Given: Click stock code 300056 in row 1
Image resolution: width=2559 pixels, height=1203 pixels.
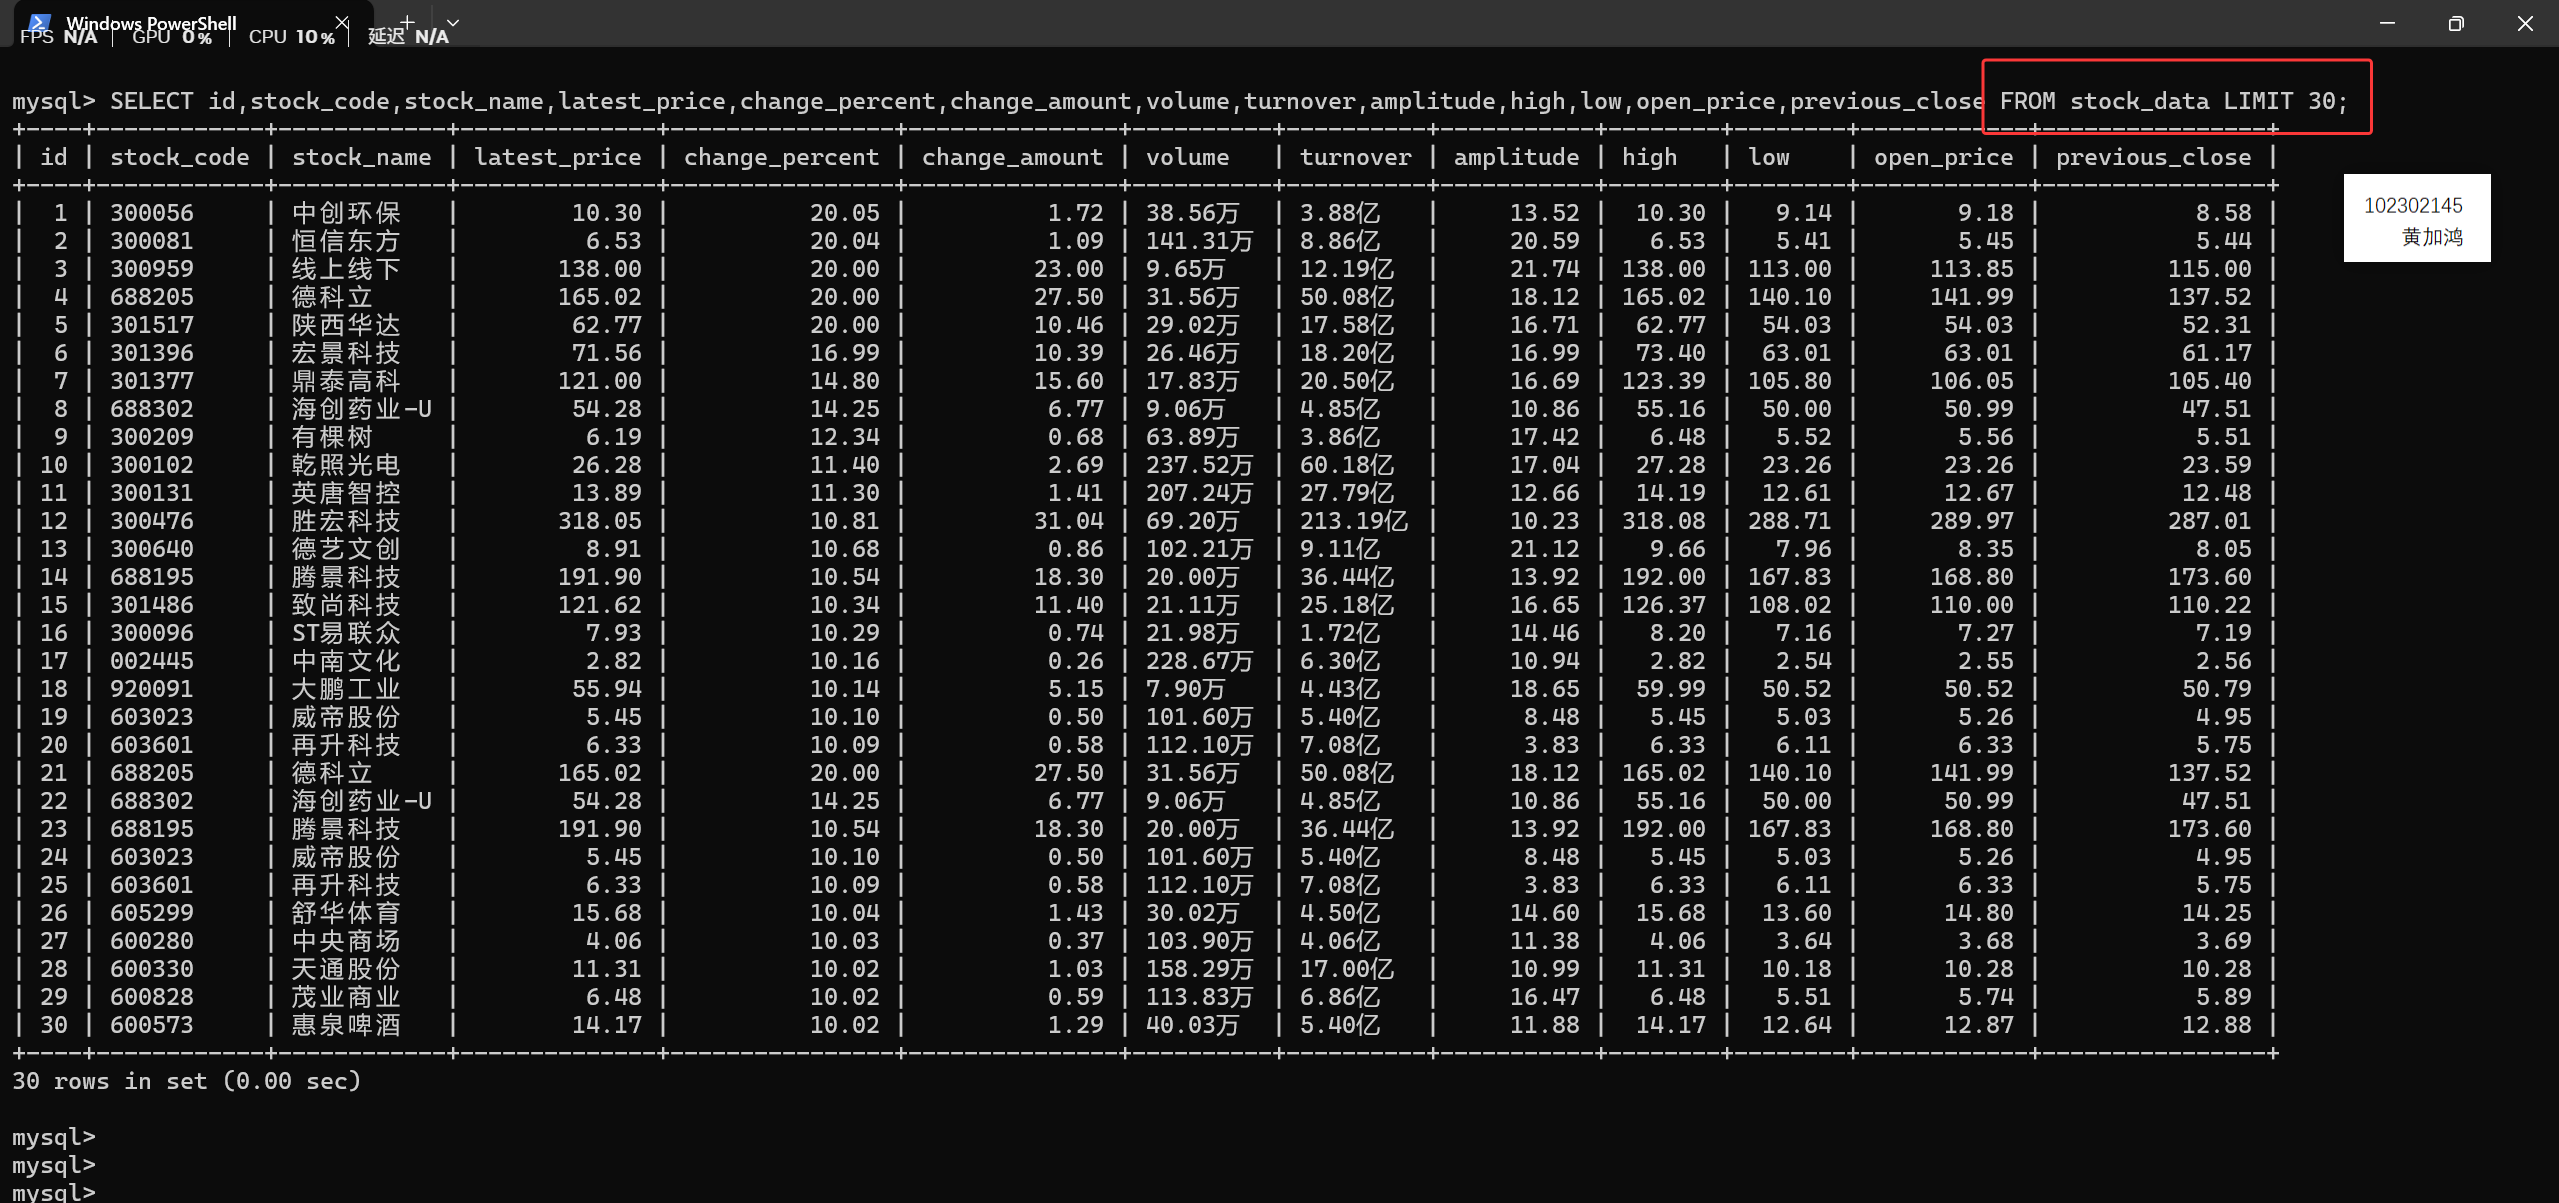Looking at the screenshot, I should (151, 213).
